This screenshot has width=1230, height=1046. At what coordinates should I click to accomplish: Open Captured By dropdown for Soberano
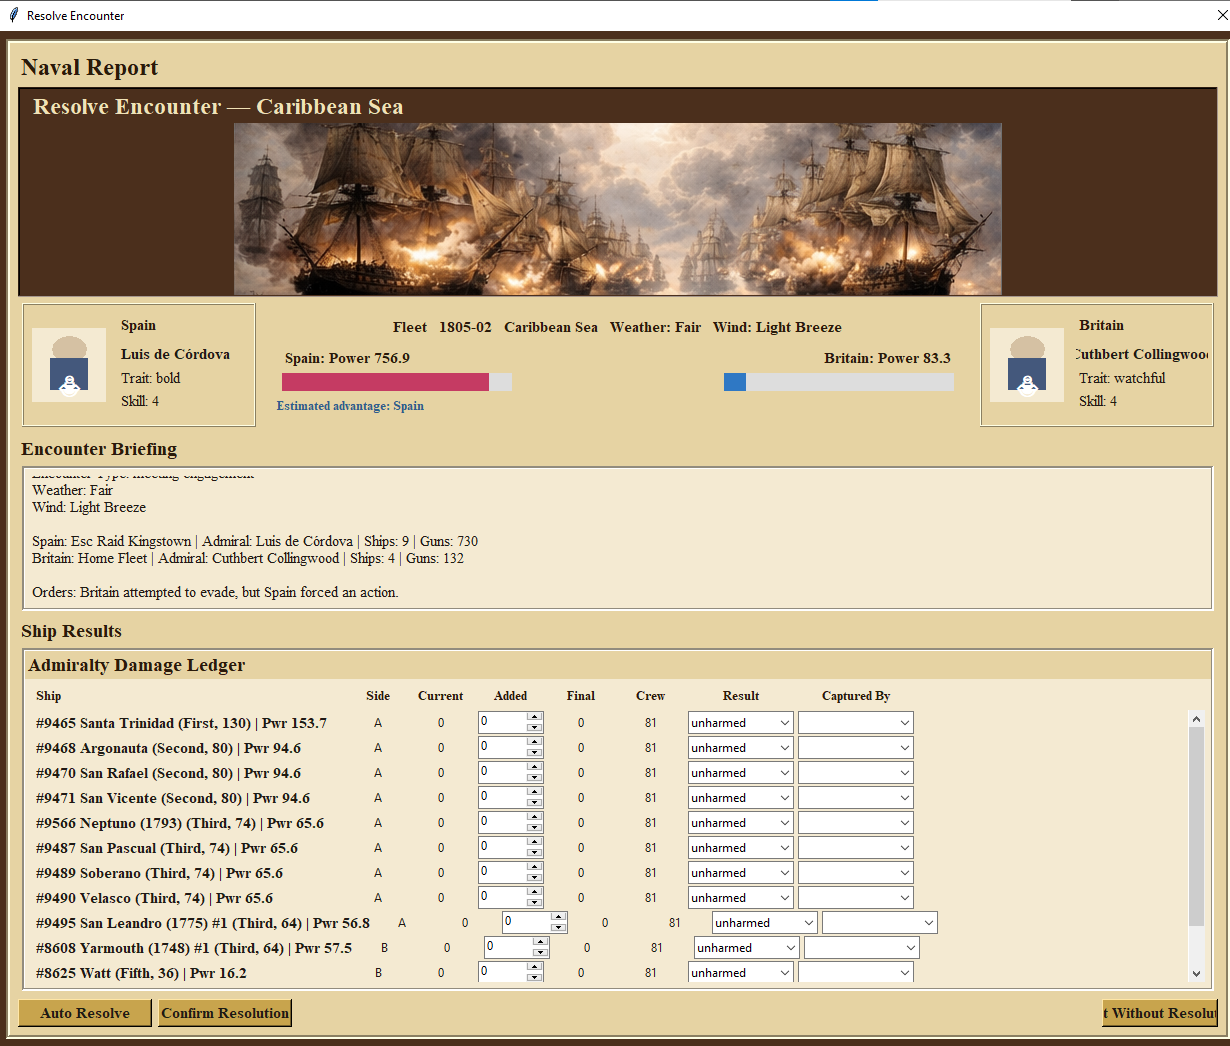(x=855, y=873)
